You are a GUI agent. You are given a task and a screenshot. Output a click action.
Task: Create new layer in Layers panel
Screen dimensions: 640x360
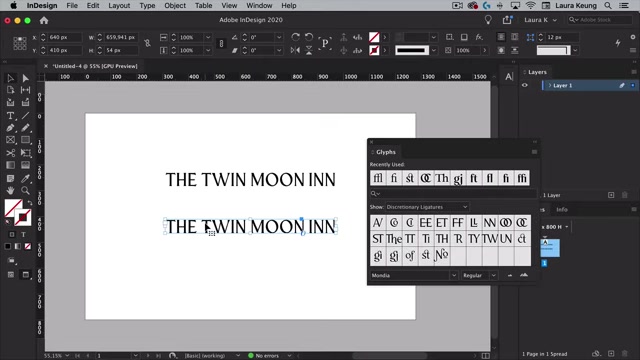pyautogui.click(x=611, y=195)
